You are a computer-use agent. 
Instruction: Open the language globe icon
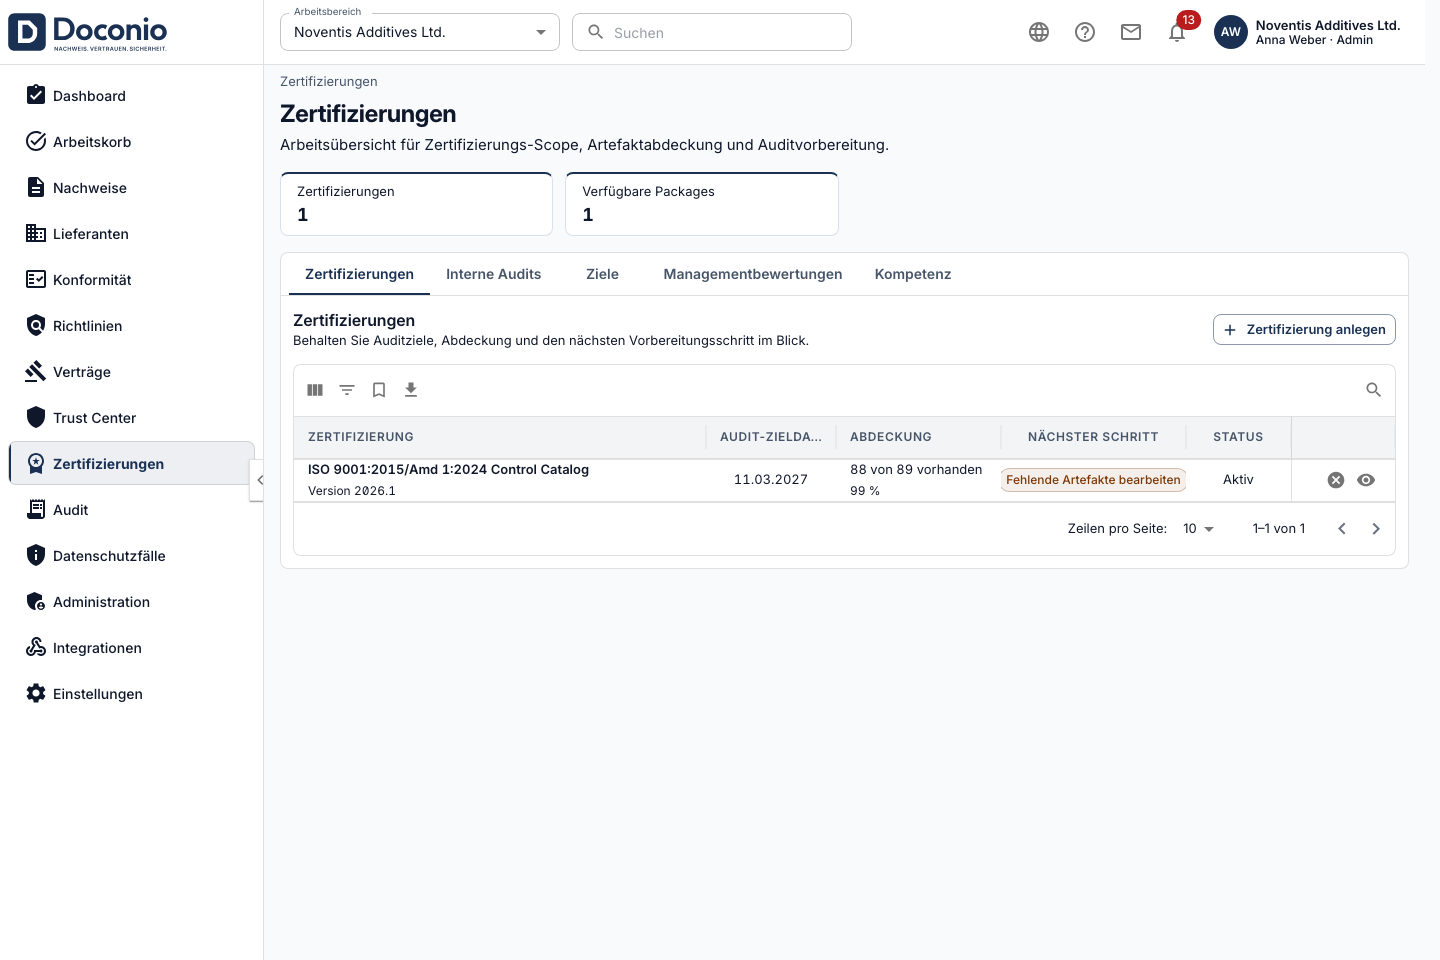click(1039, 32)
